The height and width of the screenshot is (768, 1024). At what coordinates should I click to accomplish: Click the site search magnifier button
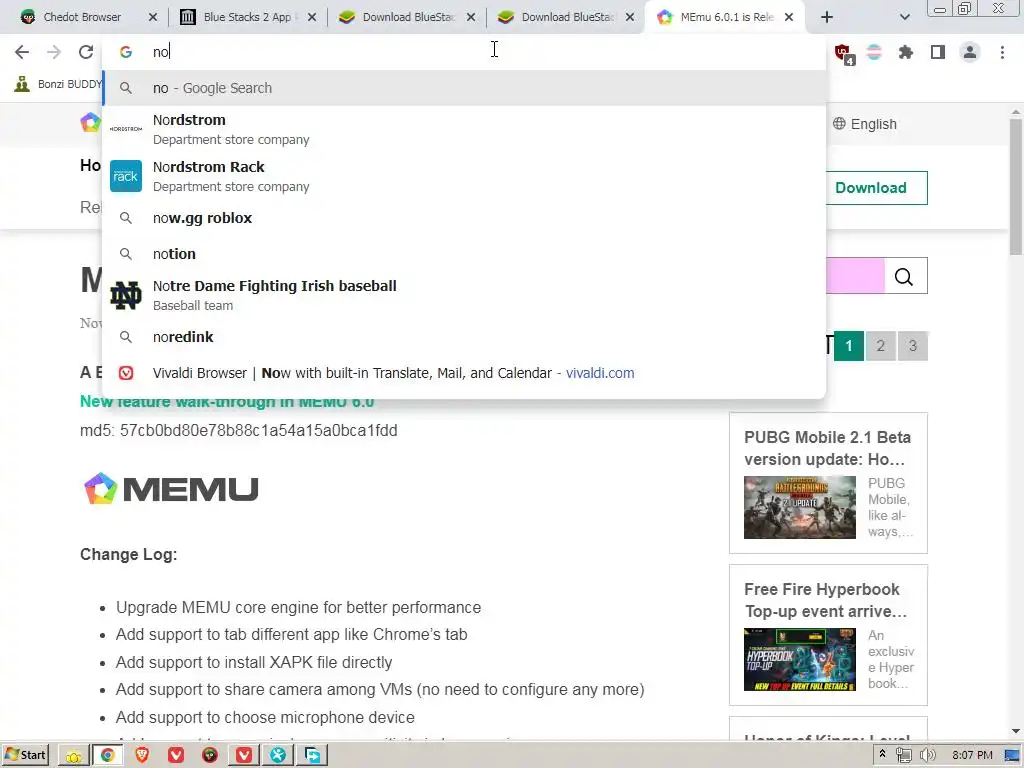pyautogui.click(x=905, y=276)
